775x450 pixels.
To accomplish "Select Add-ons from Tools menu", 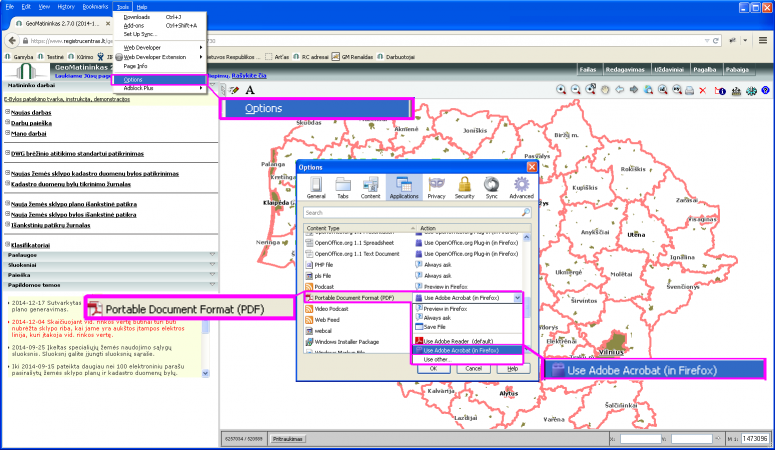I will point(159,26).
